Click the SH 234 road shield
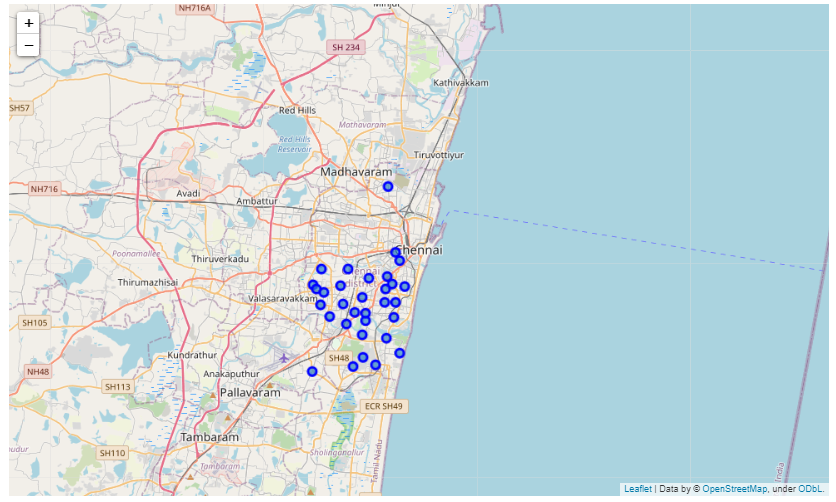Viewport: 836px width, 502px height. (346, 47)
